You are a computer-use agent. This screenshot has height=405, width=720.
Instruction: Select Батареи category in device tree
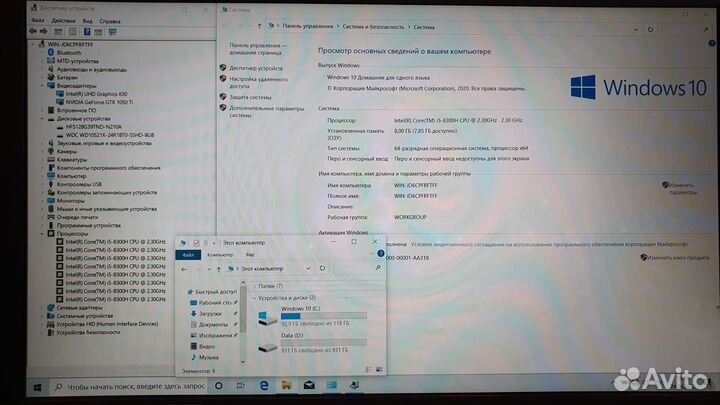67,78
